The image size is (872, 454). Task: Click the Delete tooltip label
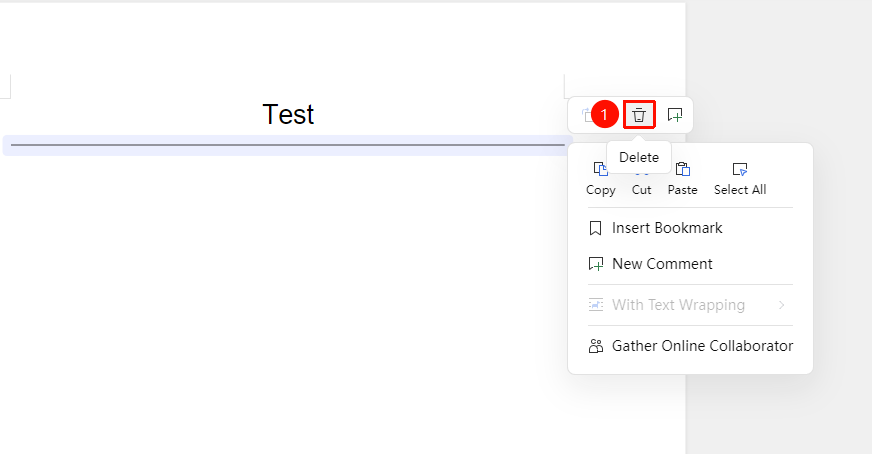(x=639, y=157)
